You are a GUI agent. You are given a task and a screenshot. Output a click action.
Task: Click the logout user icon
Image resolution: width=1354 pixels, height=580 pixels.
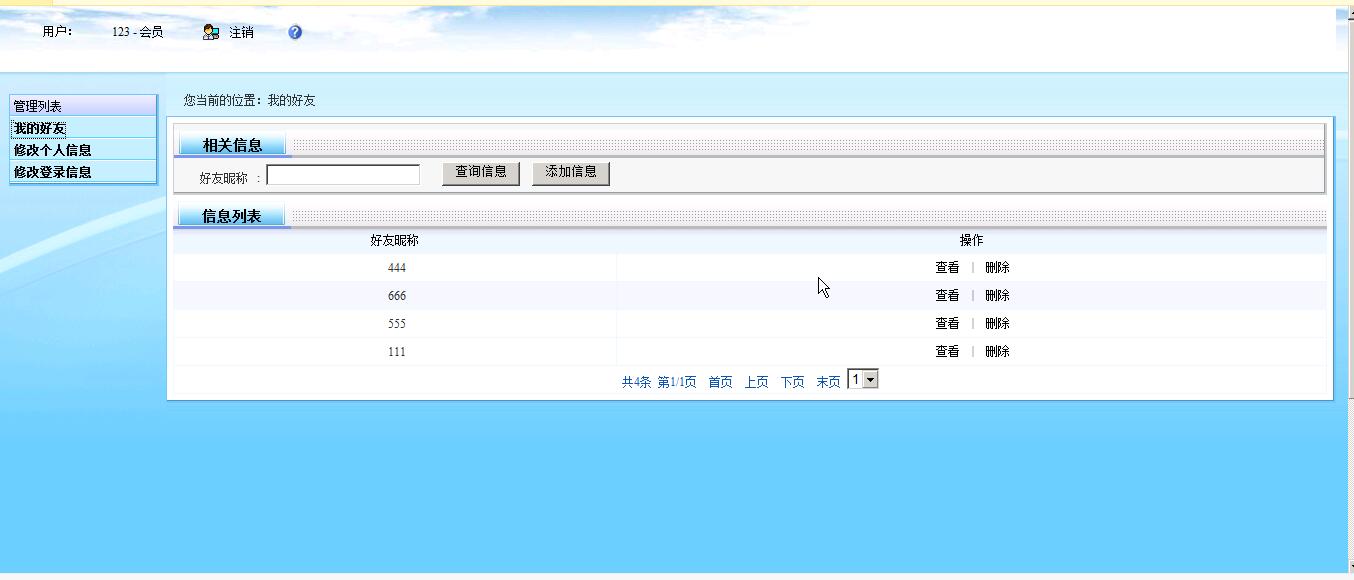(x=210, y=32)
